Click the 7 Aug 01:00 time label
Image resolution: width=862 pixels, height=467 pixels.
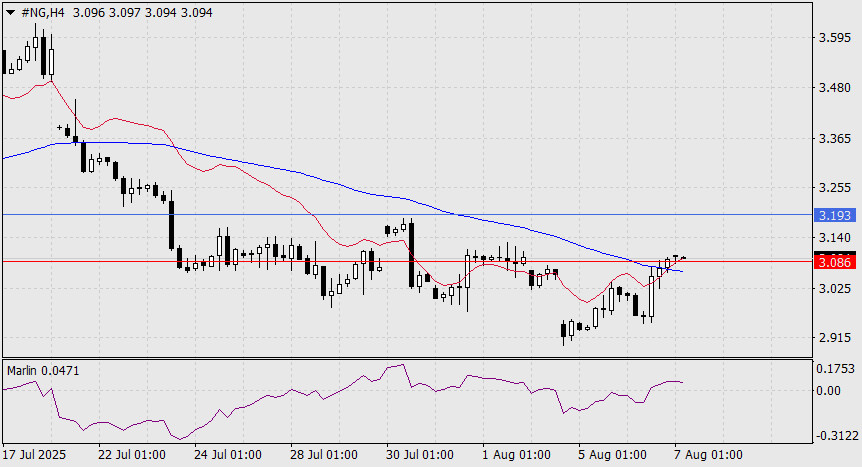(x=708, y=455)
